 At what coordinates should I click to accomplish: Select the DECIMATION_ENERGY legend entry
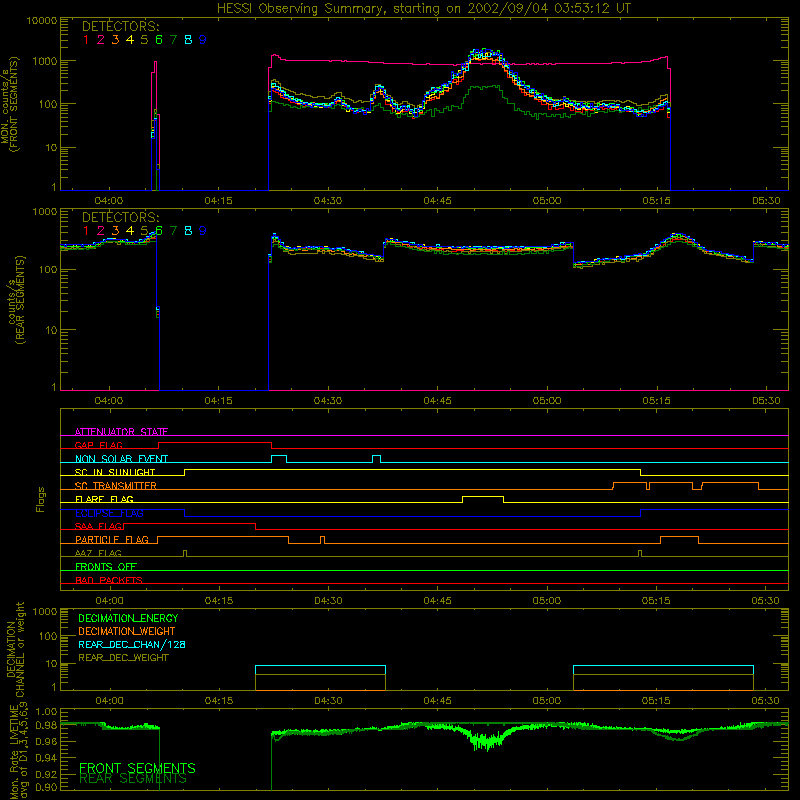(128, 618)
